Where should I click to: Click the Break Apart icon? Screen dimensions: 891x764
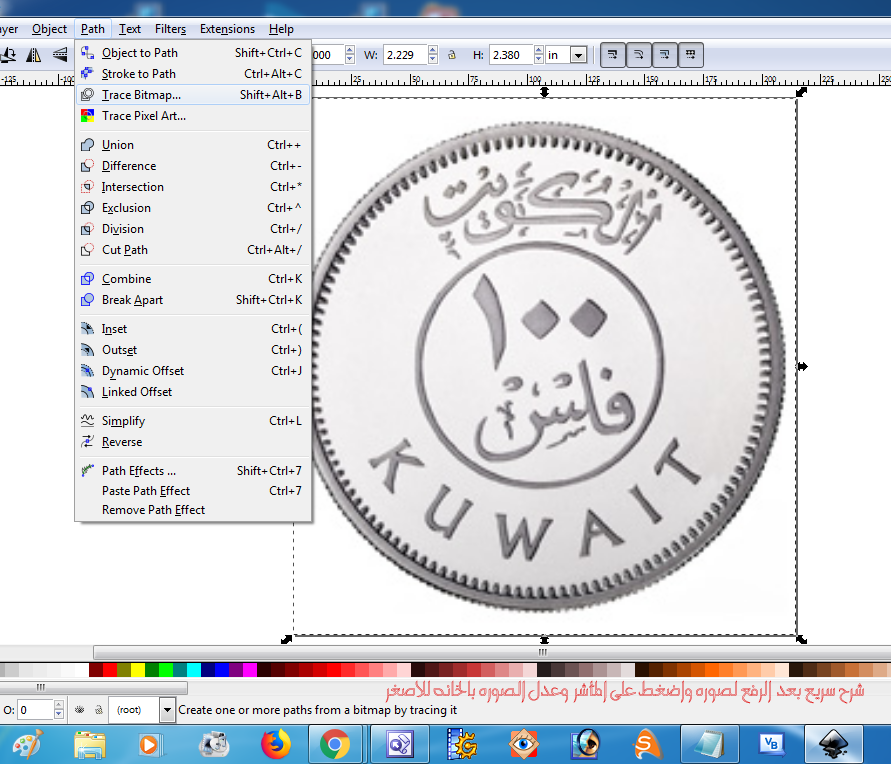tap(88, 300)
